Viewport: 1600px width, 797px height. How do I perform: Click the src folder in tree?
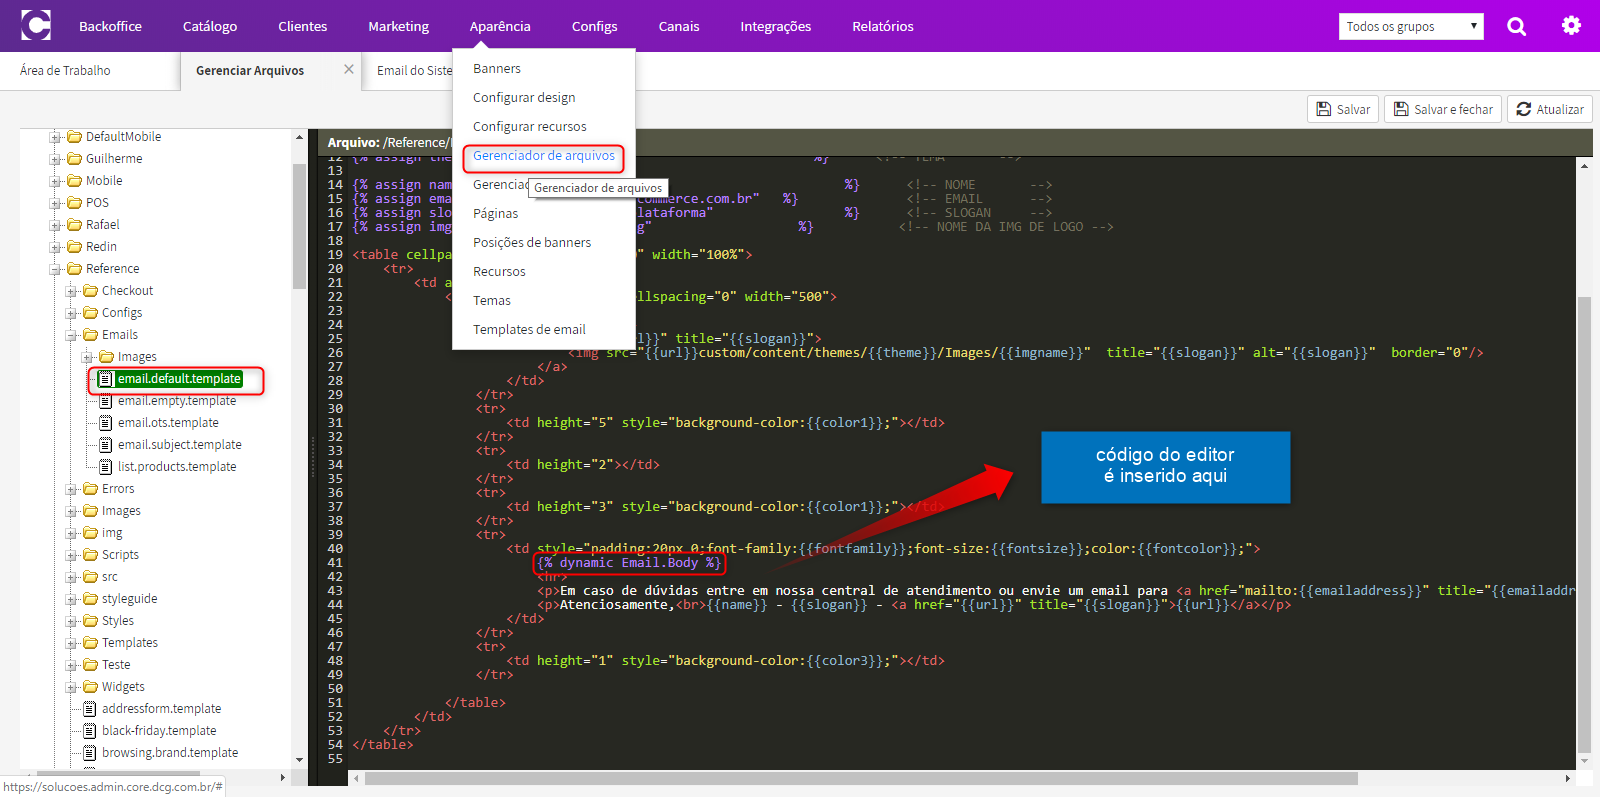tap(110, 577)
